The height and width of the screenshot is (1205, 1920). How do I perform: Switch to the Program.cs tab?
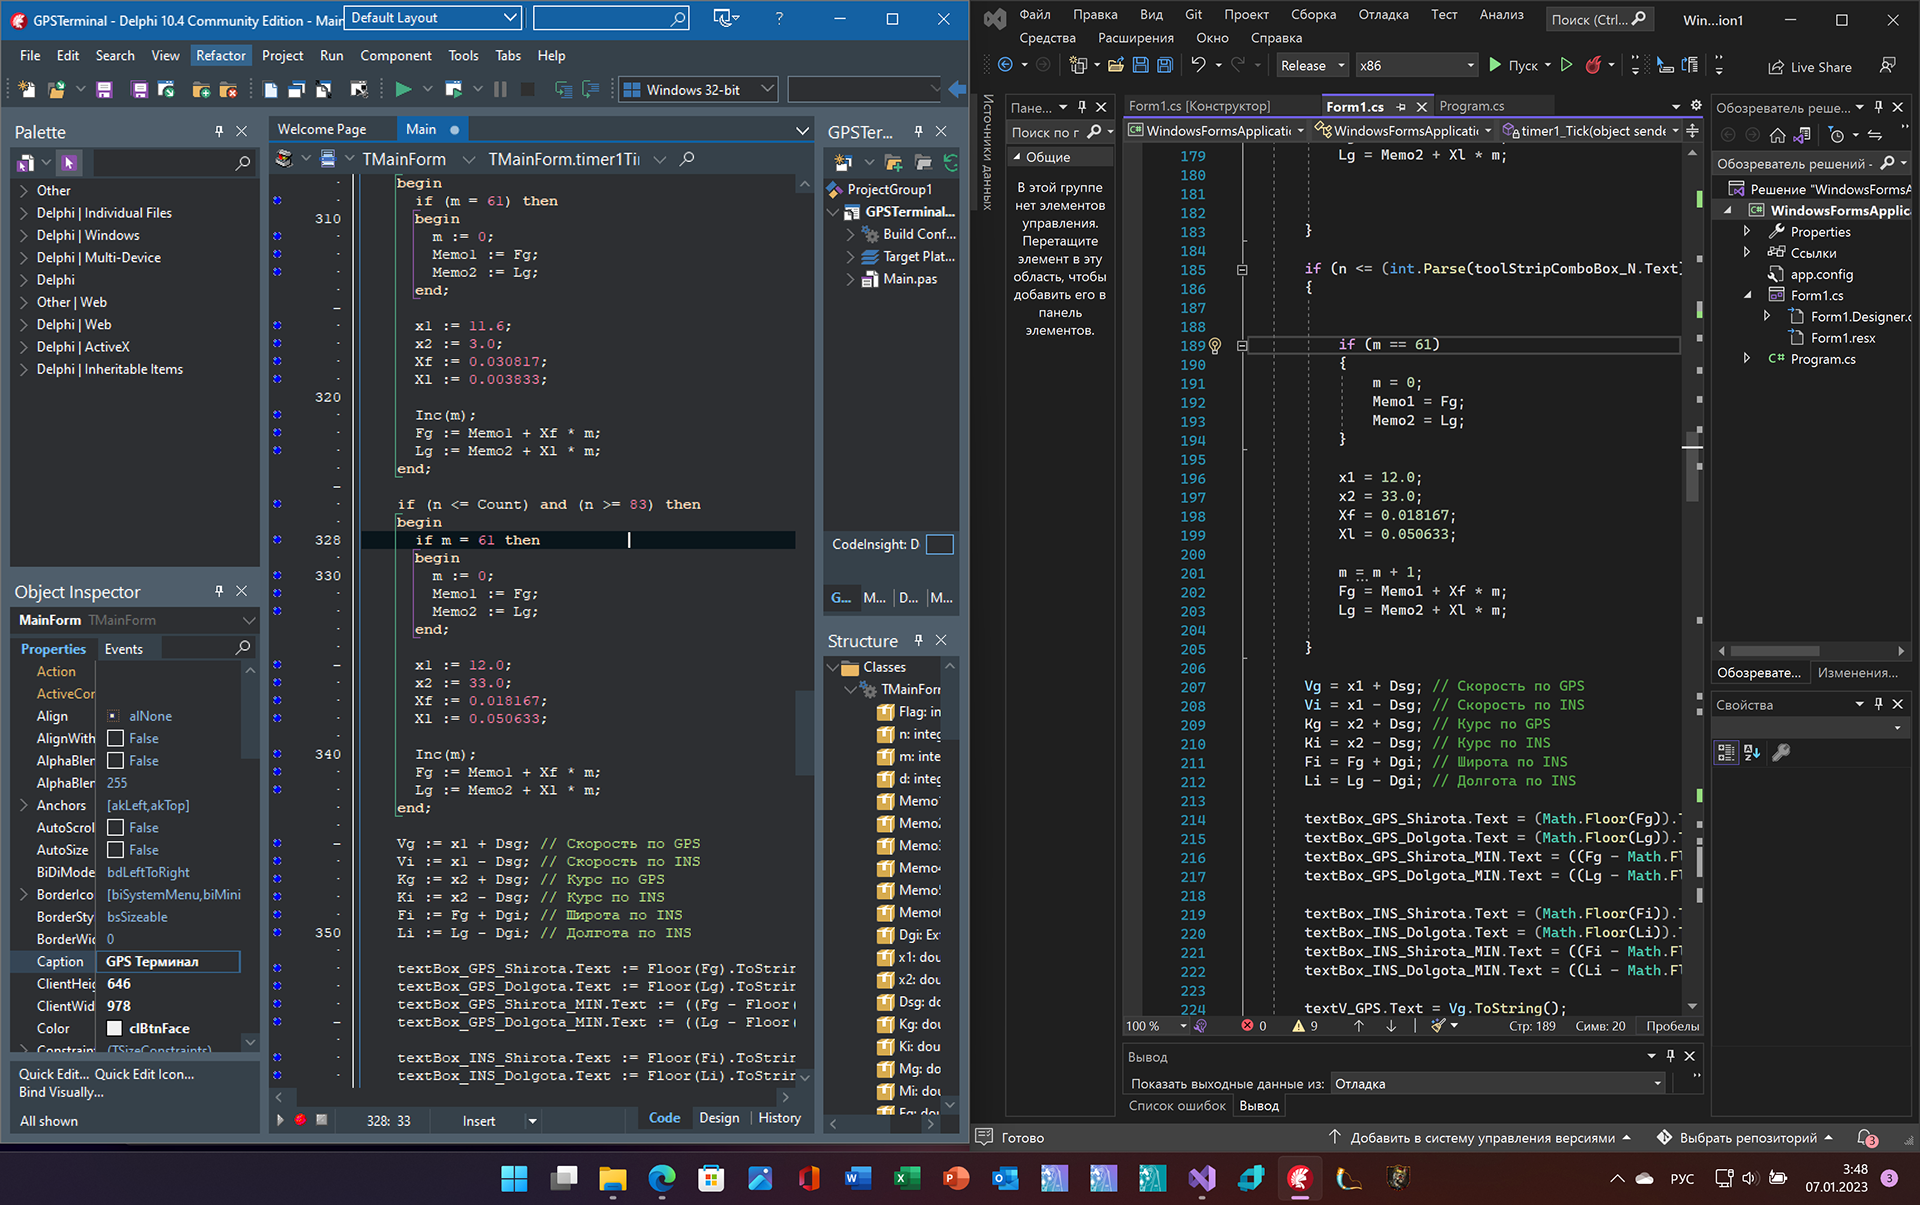pyautogui.click(x=1471, y=106)
